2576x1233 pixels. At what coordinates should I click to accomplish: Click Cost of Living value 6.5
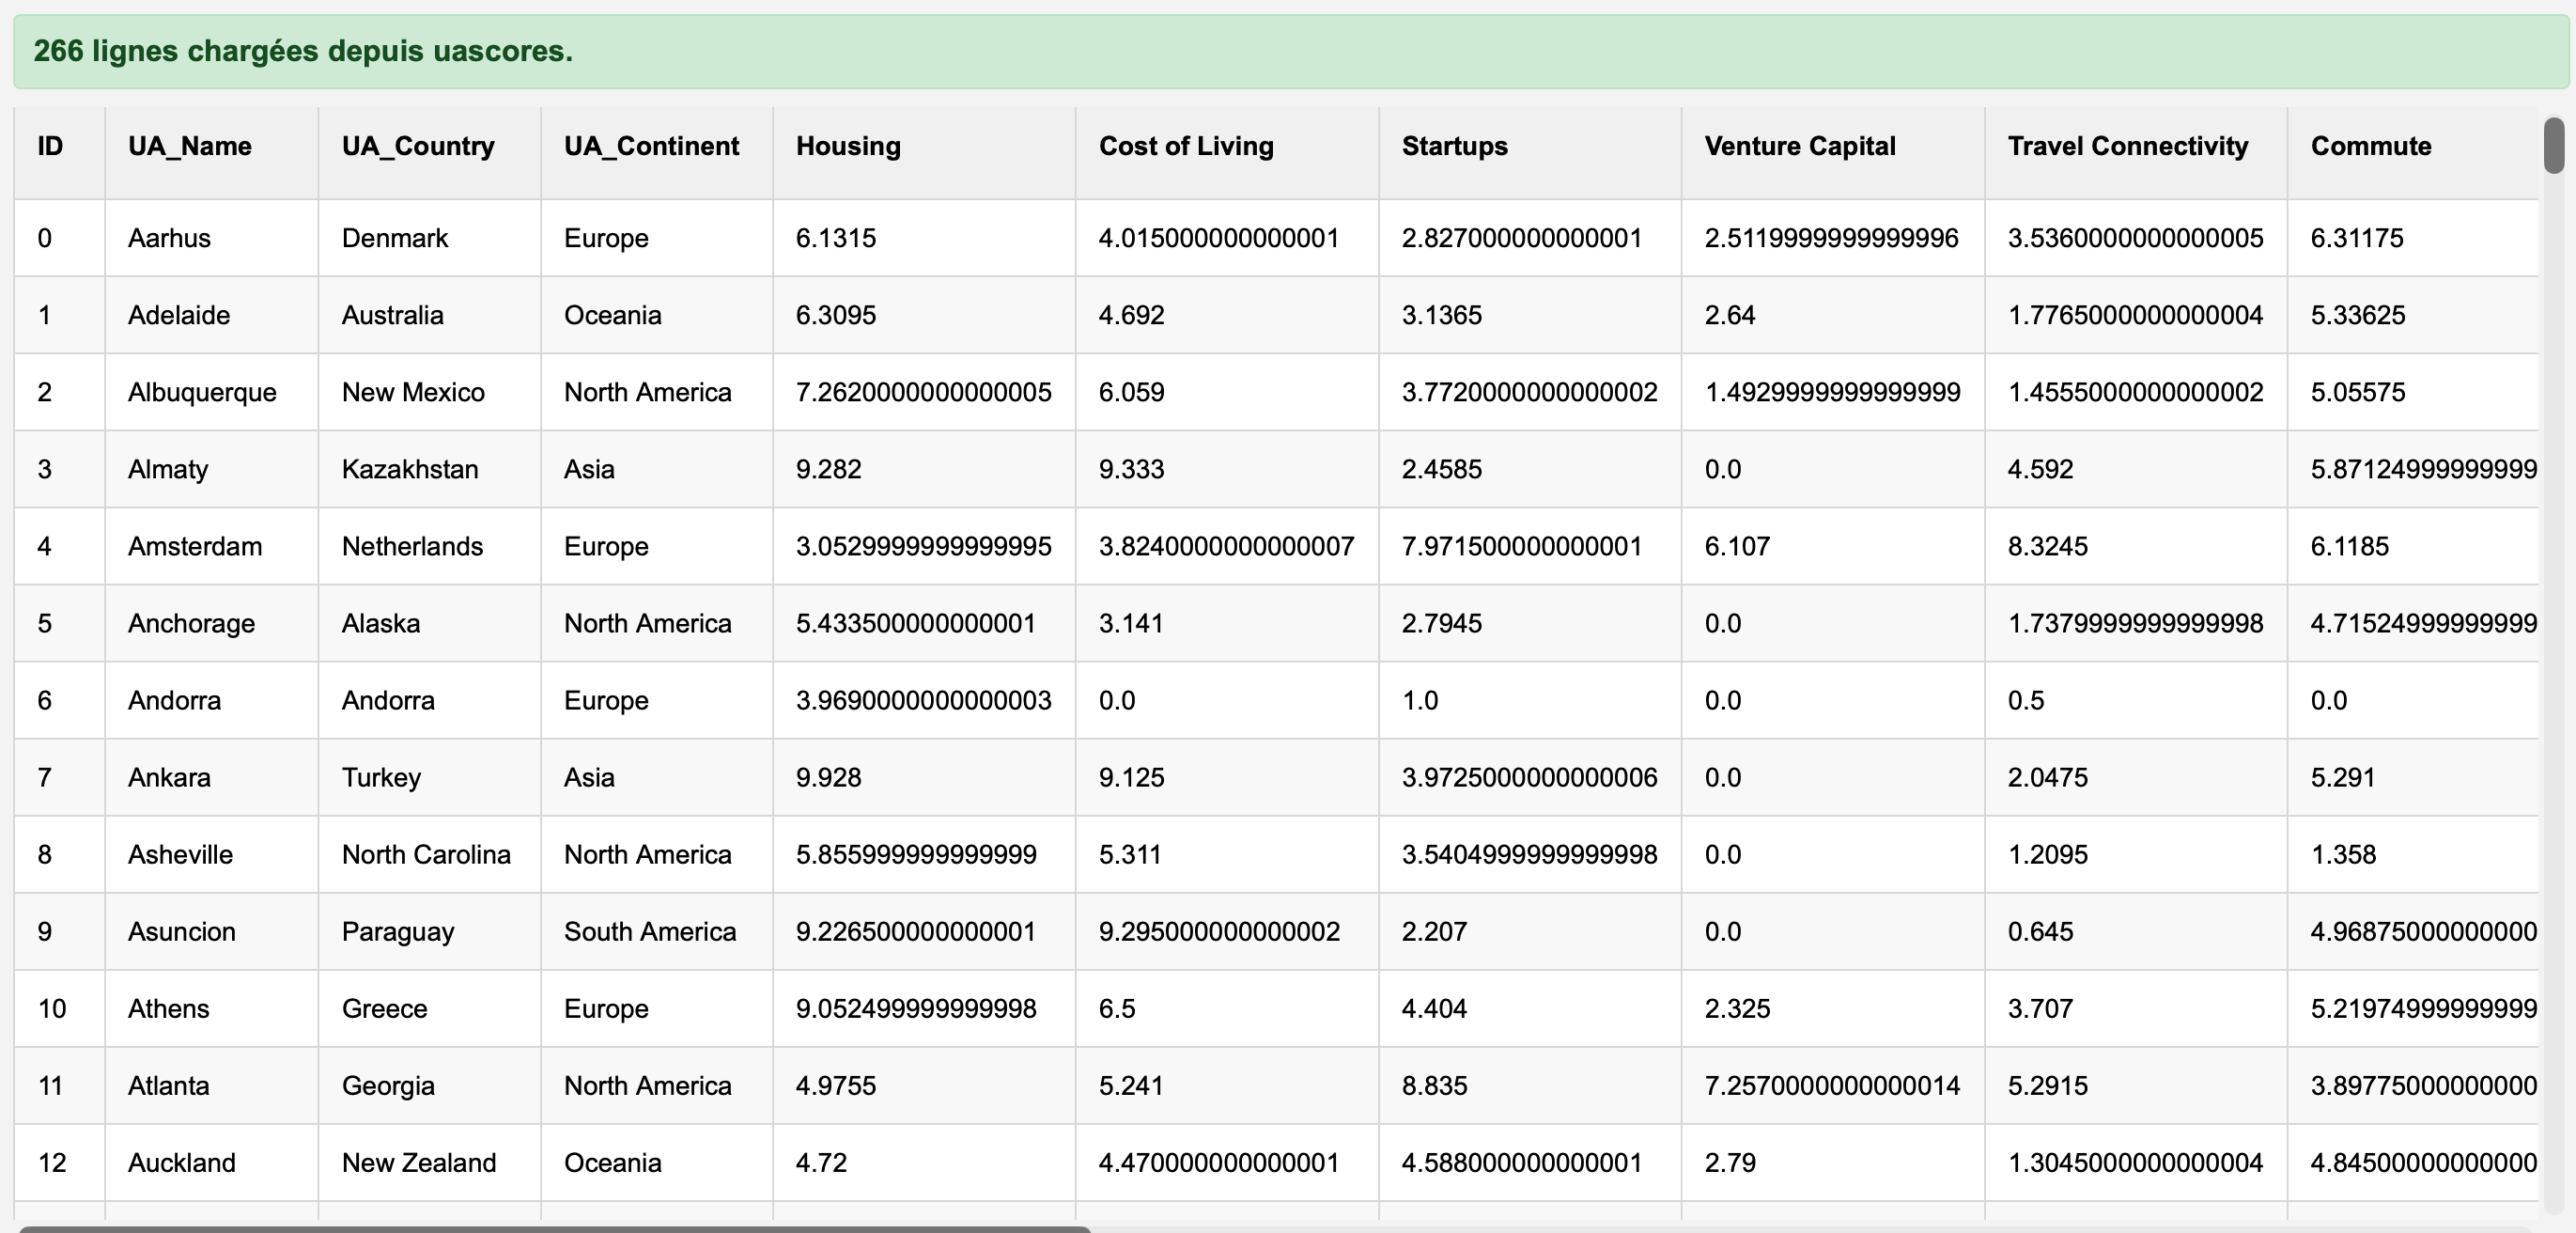[x=1227, y=1008]
